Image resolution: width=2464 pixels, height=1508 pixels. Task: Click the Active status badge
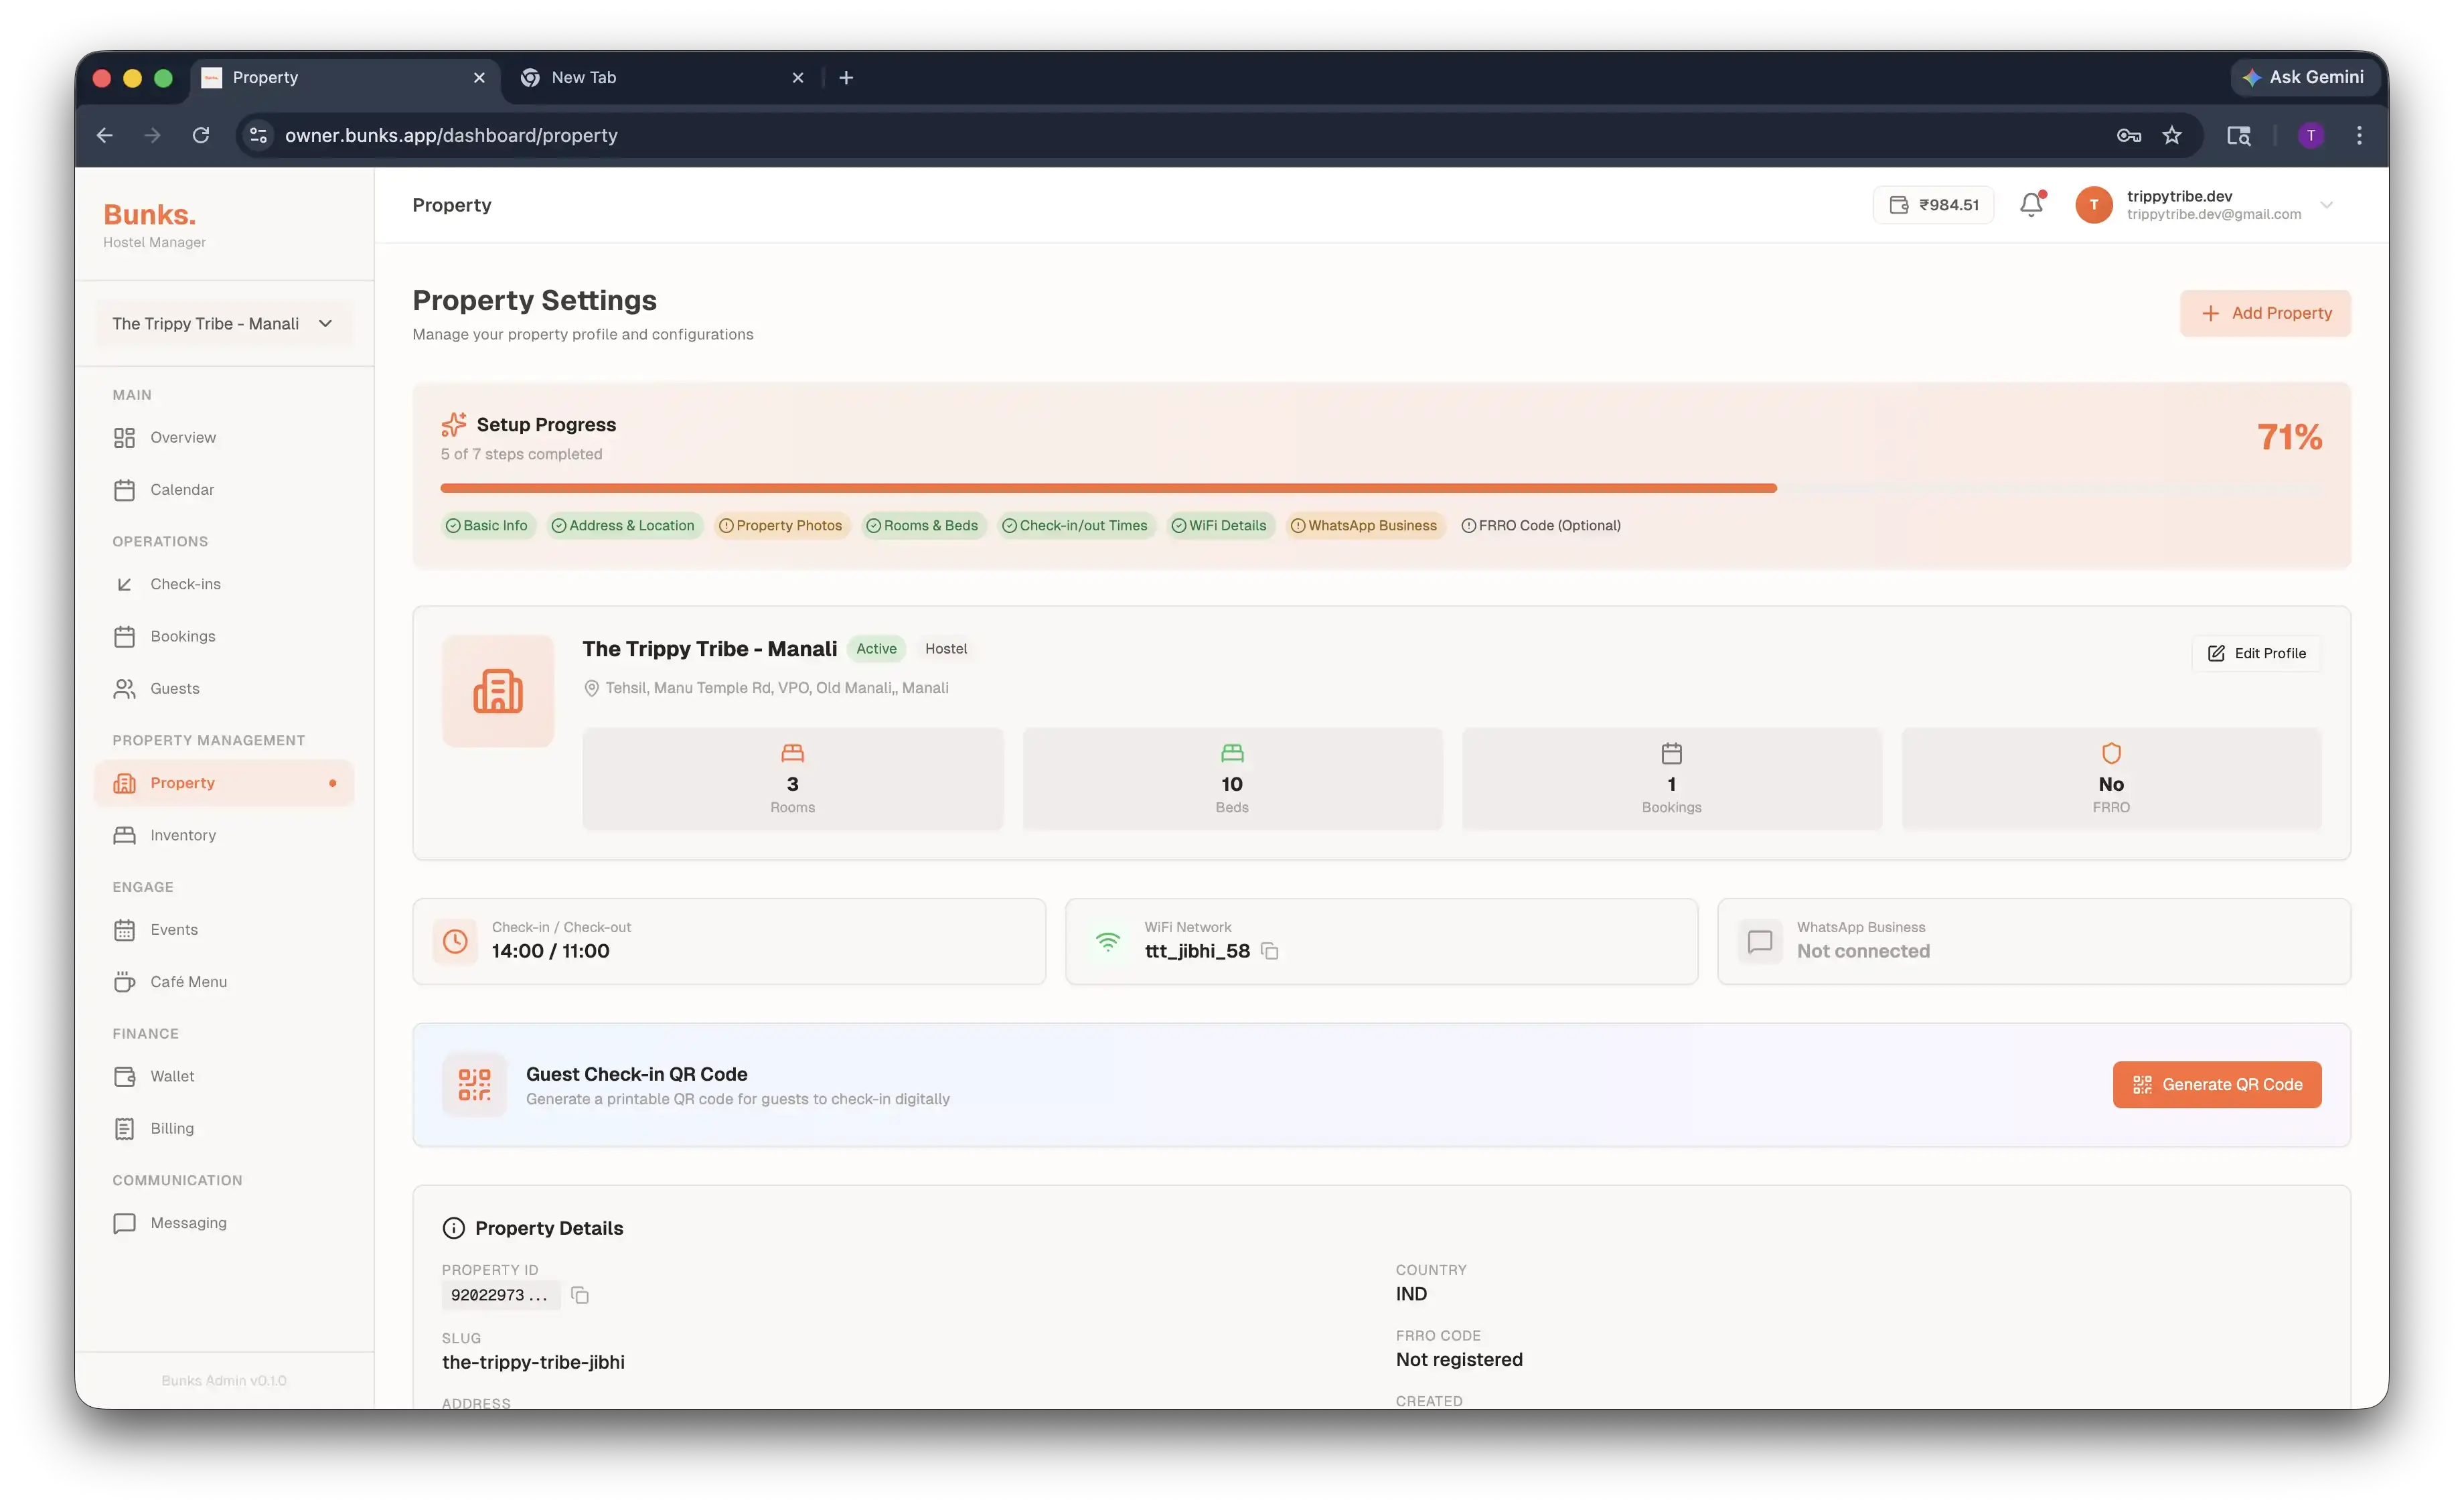(x=876, y=649)
